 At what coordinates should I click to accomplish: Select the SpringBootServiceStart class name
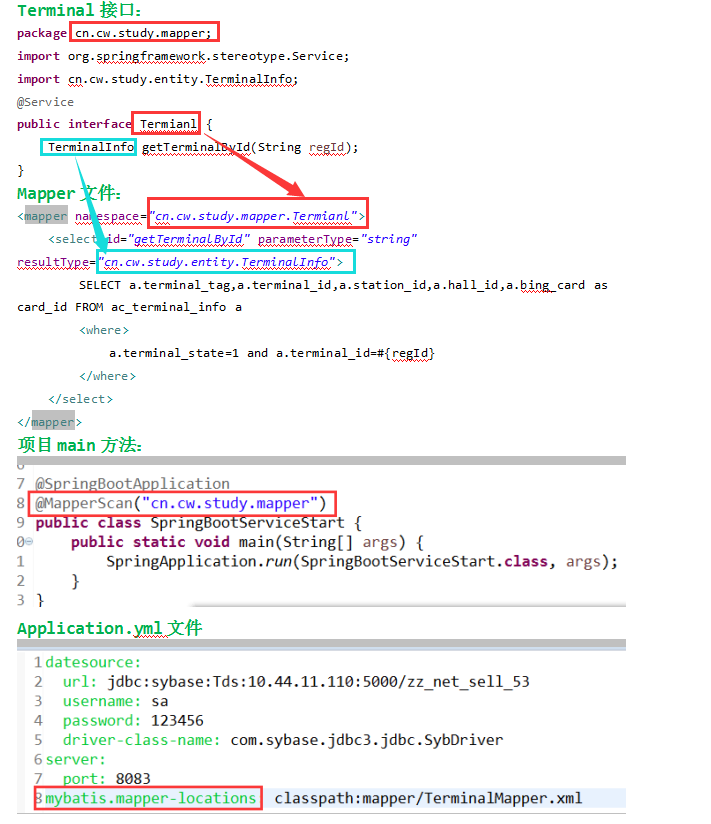247,522
